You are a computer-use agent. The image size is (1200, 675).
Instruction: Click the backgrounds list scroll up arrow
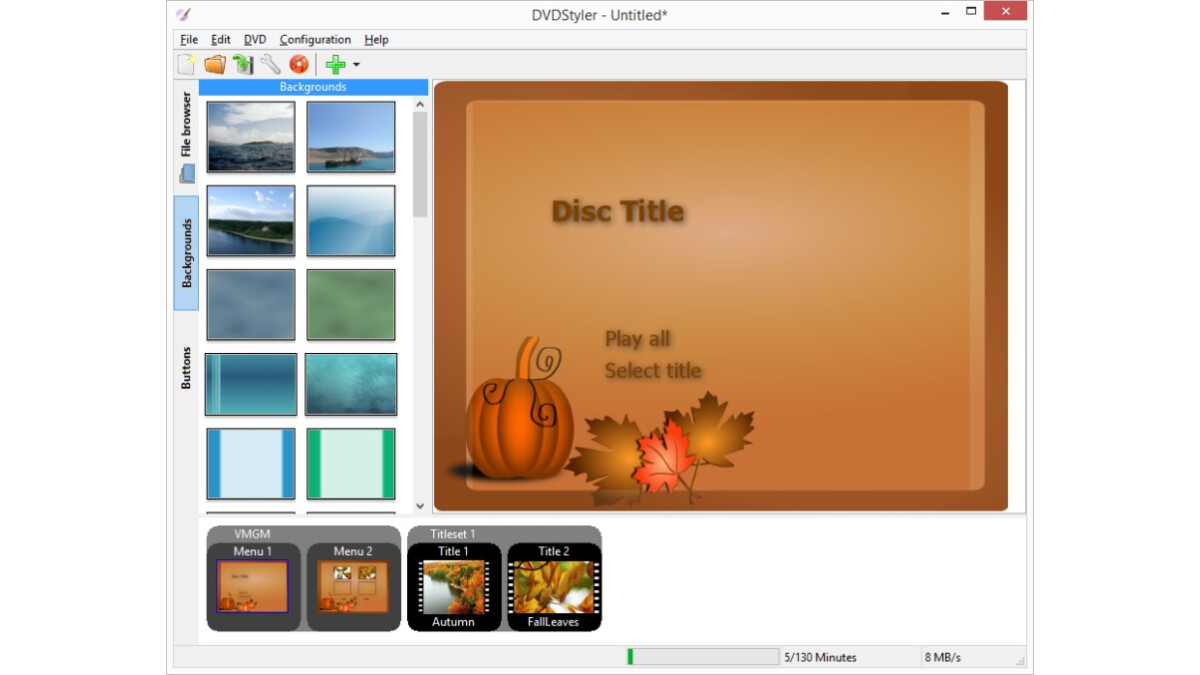pos(420,104)
